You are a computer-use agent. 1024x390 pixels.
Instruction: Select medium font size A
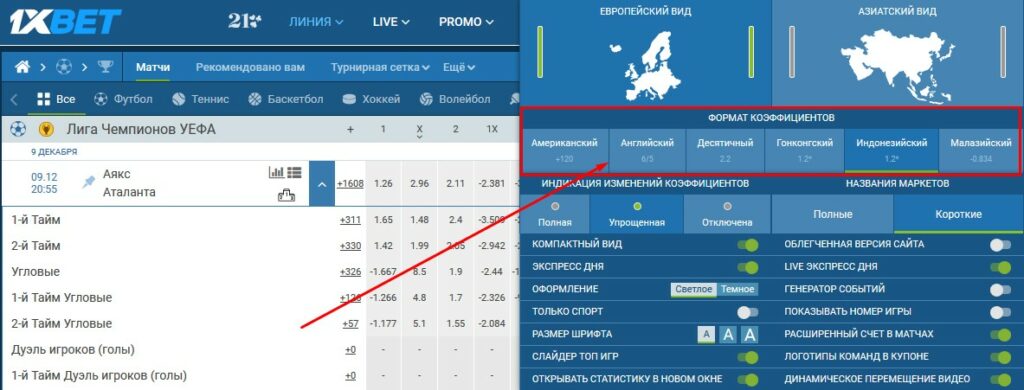[x=728, y=334]
